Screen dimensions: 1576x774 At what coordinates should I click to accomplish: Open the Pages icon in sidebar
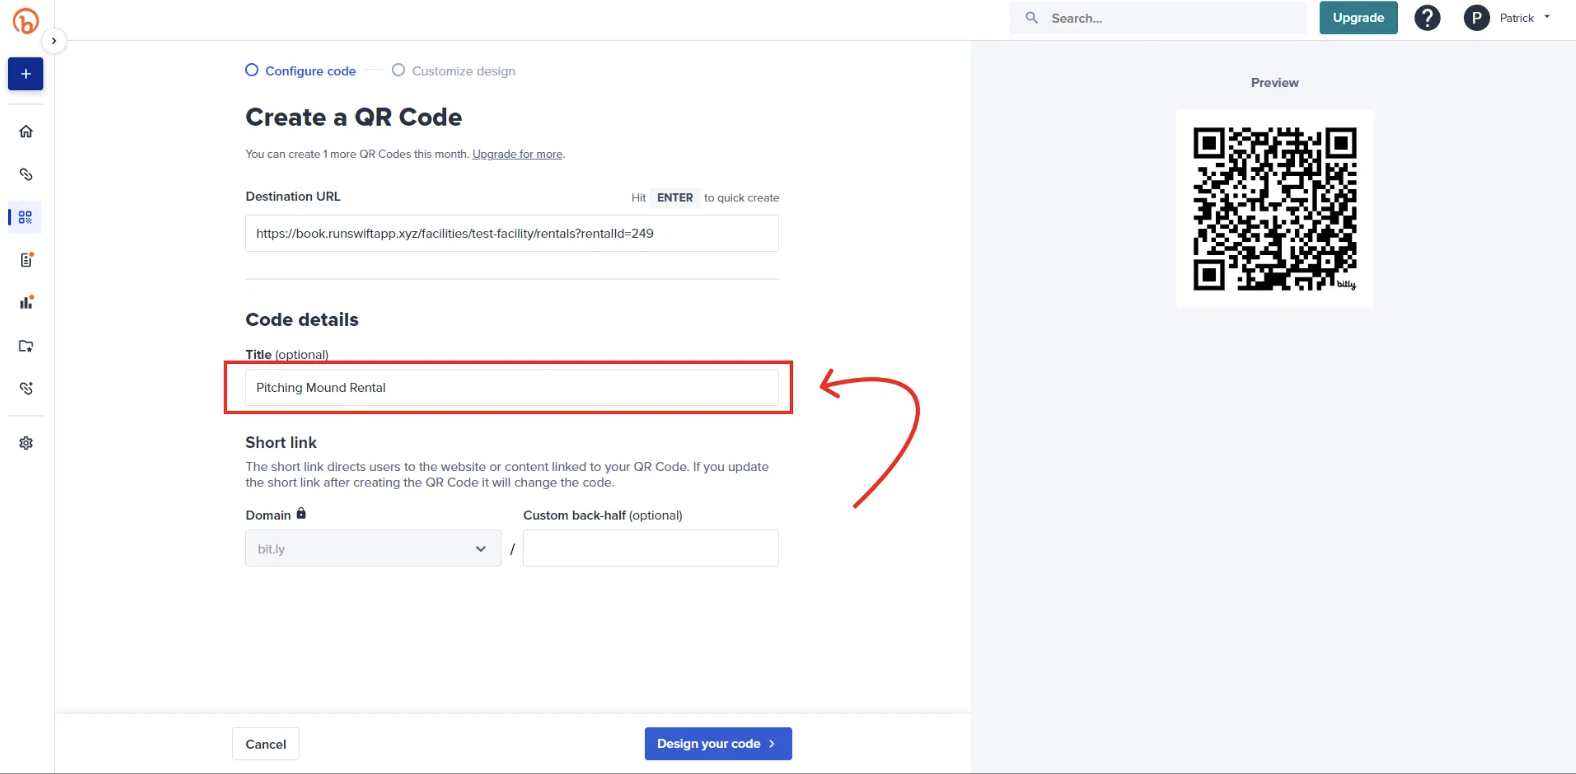tap(26, 260)
